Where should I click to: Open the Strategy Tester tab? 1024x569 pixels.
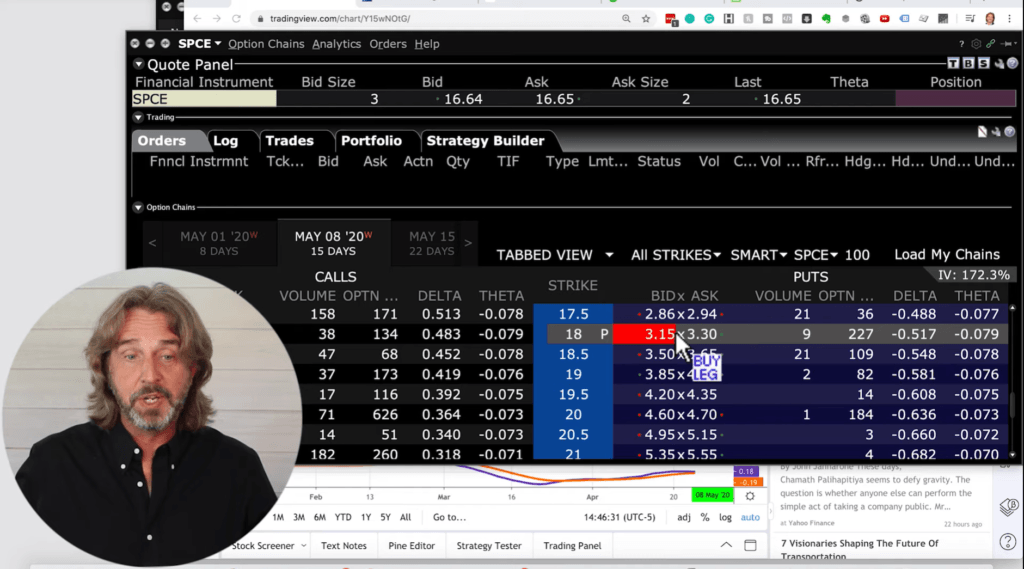(x=488, y=545)
